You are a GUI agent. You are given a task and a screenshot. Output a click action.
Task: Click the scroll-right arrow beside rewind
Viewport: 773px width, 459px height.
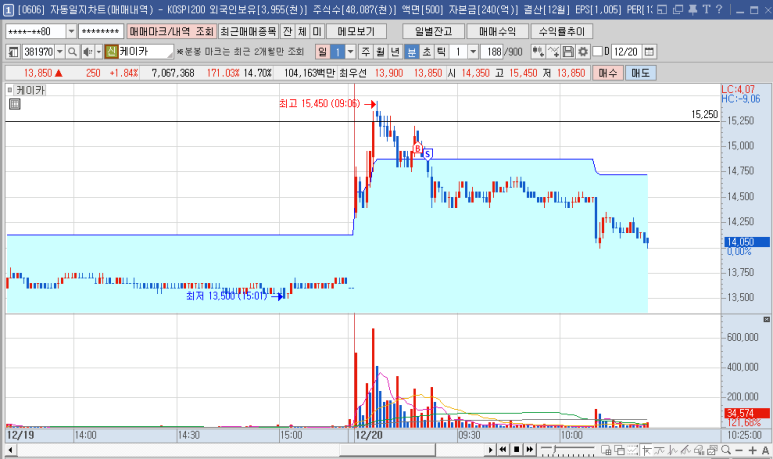[490, 450]
